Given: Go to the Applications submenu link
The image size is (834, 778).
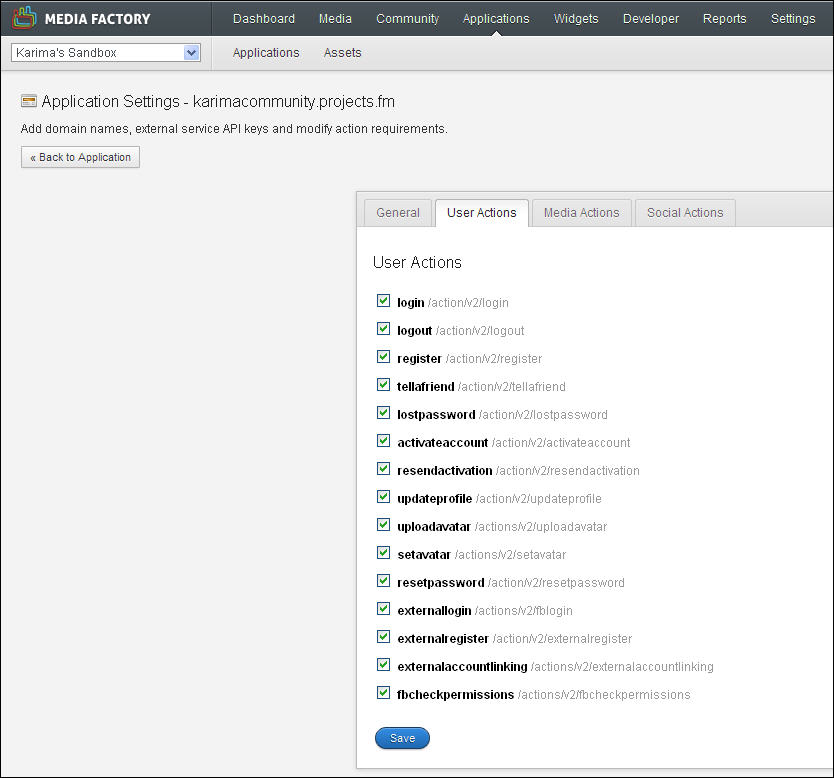Looking at the screenshot, I should click(x=266, y=53).
